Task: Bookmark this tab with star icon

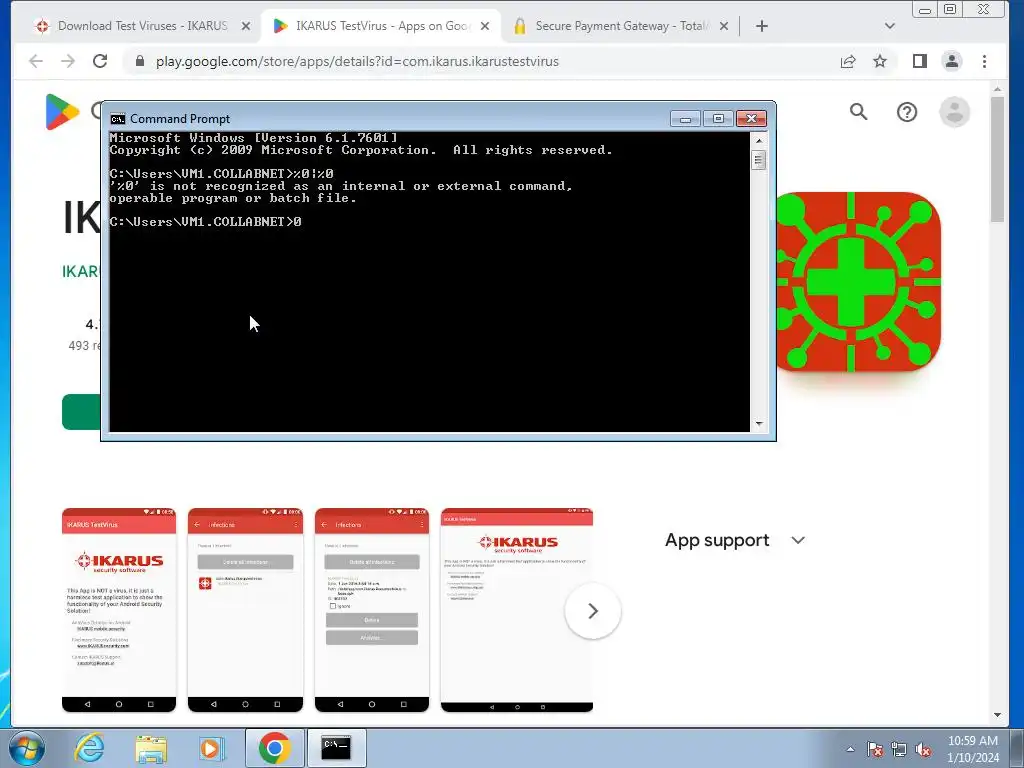Action: [x=880, y=61]
